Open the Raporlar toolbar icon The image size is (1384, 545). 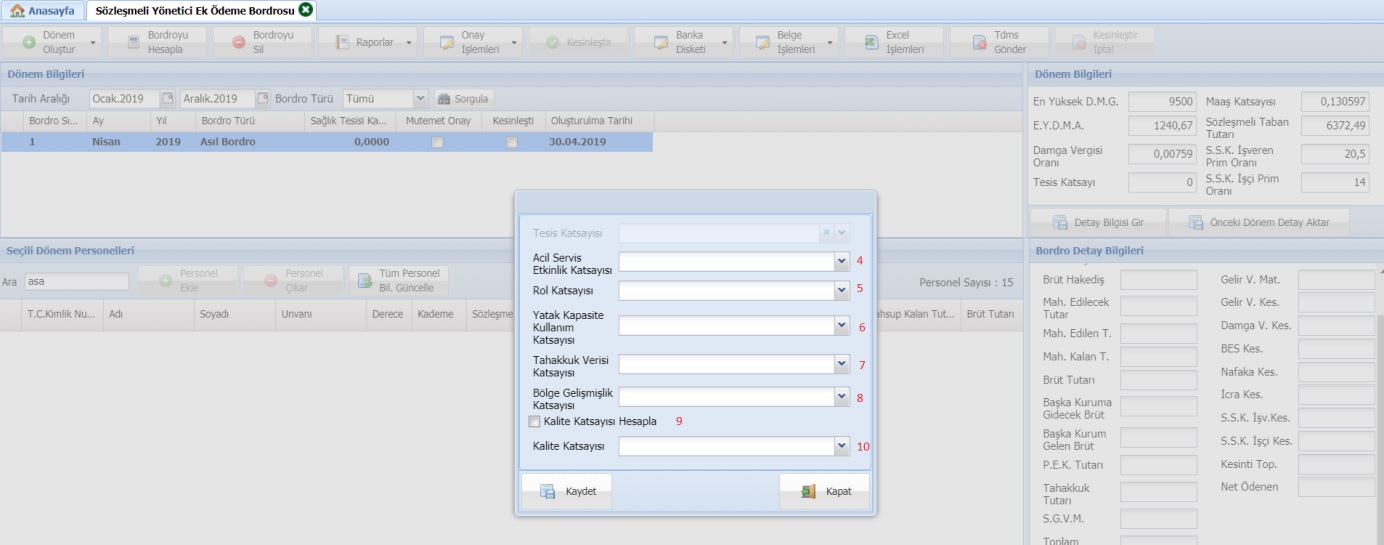pos(342,43)
